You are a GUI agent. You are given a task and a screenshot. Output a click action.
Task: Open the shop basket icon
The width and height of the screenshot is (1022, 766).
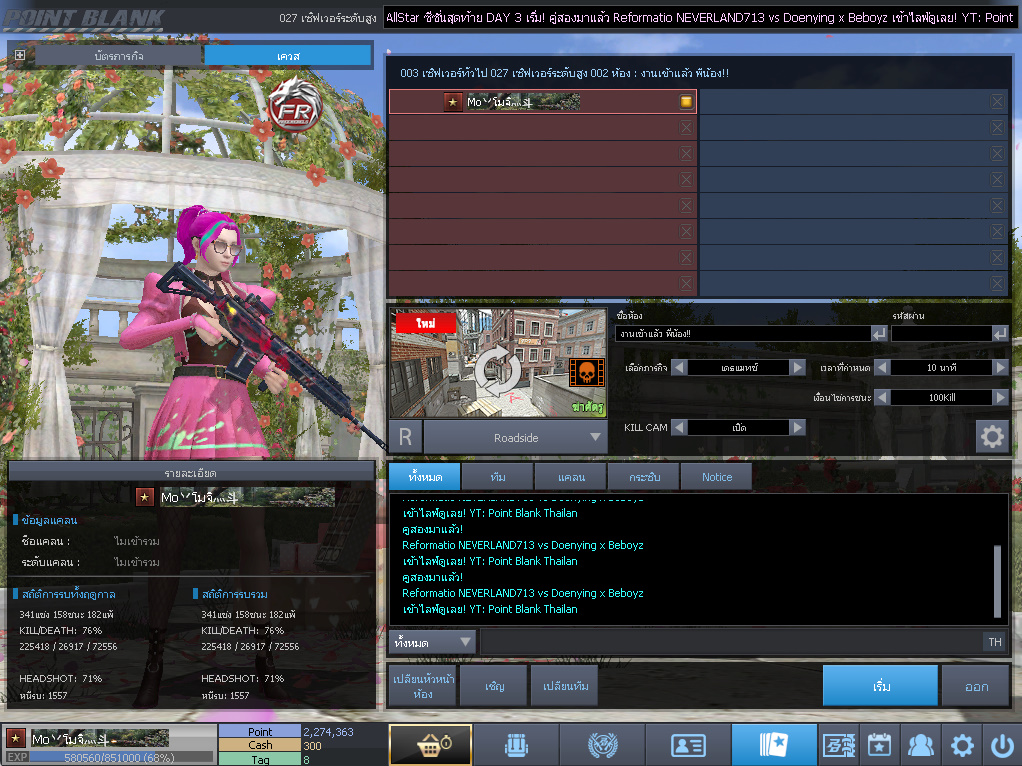pyautogui.click(x=429, y=745)
